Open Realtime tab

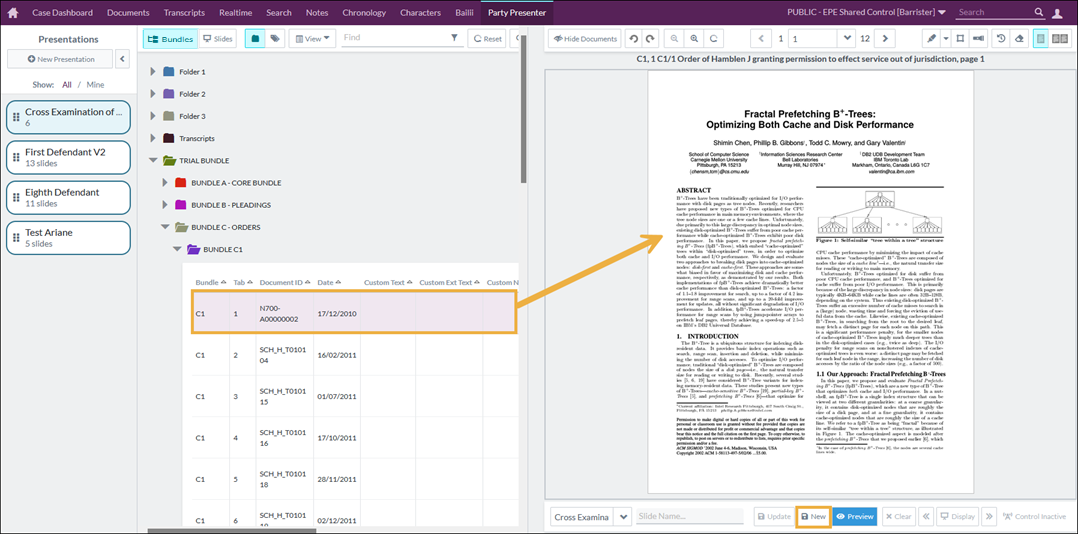235,12
